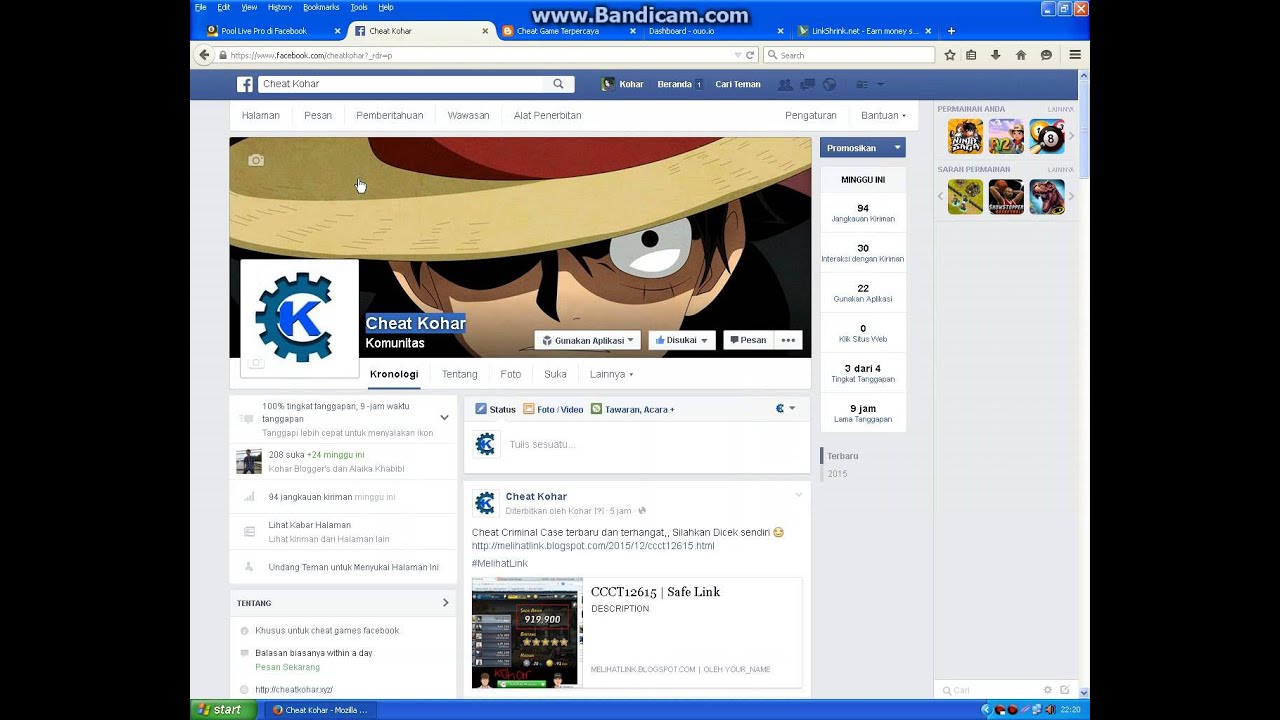Click the Pesan button on cover photo

(x=748, y=340)
